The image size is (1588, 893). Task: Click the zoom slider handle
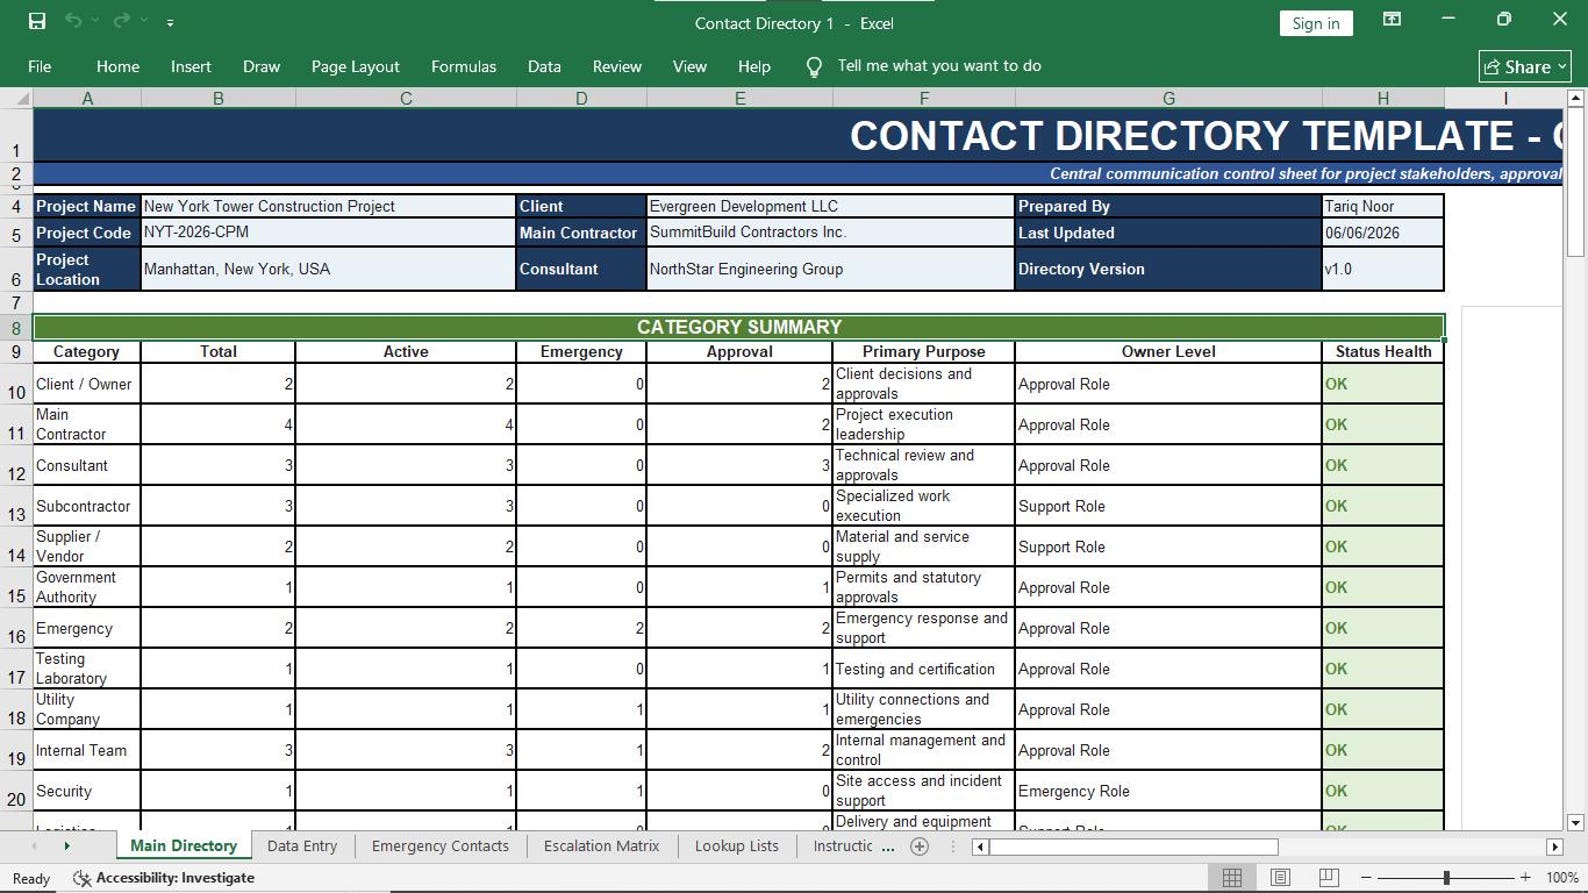click(1446, 878)
